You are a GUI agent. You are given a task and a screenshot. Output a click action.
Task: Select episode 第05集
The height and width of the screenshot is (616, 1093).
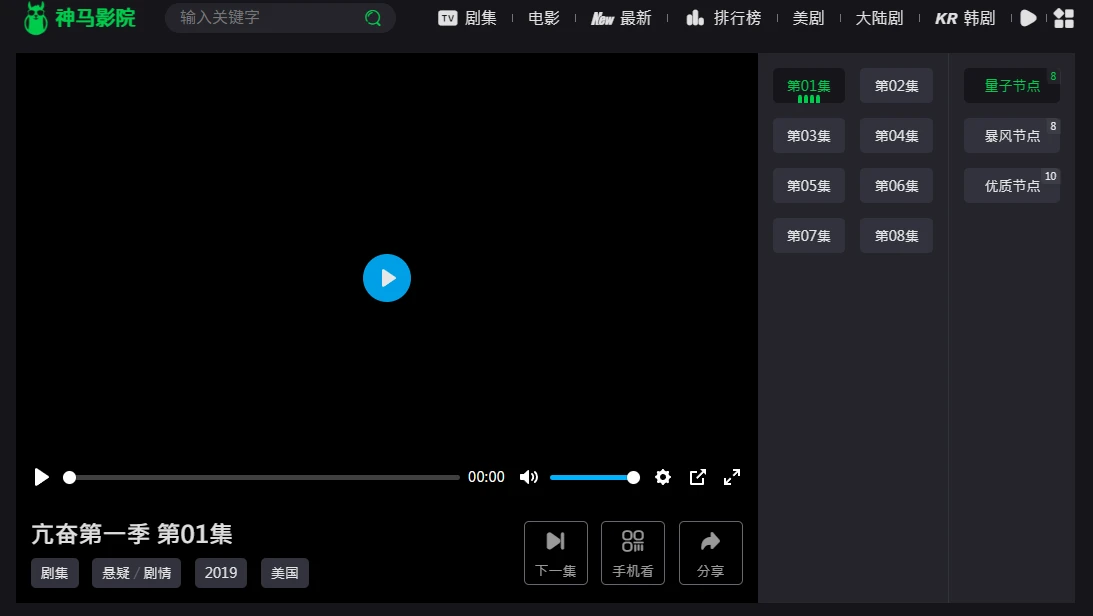[x=809, y=186]
